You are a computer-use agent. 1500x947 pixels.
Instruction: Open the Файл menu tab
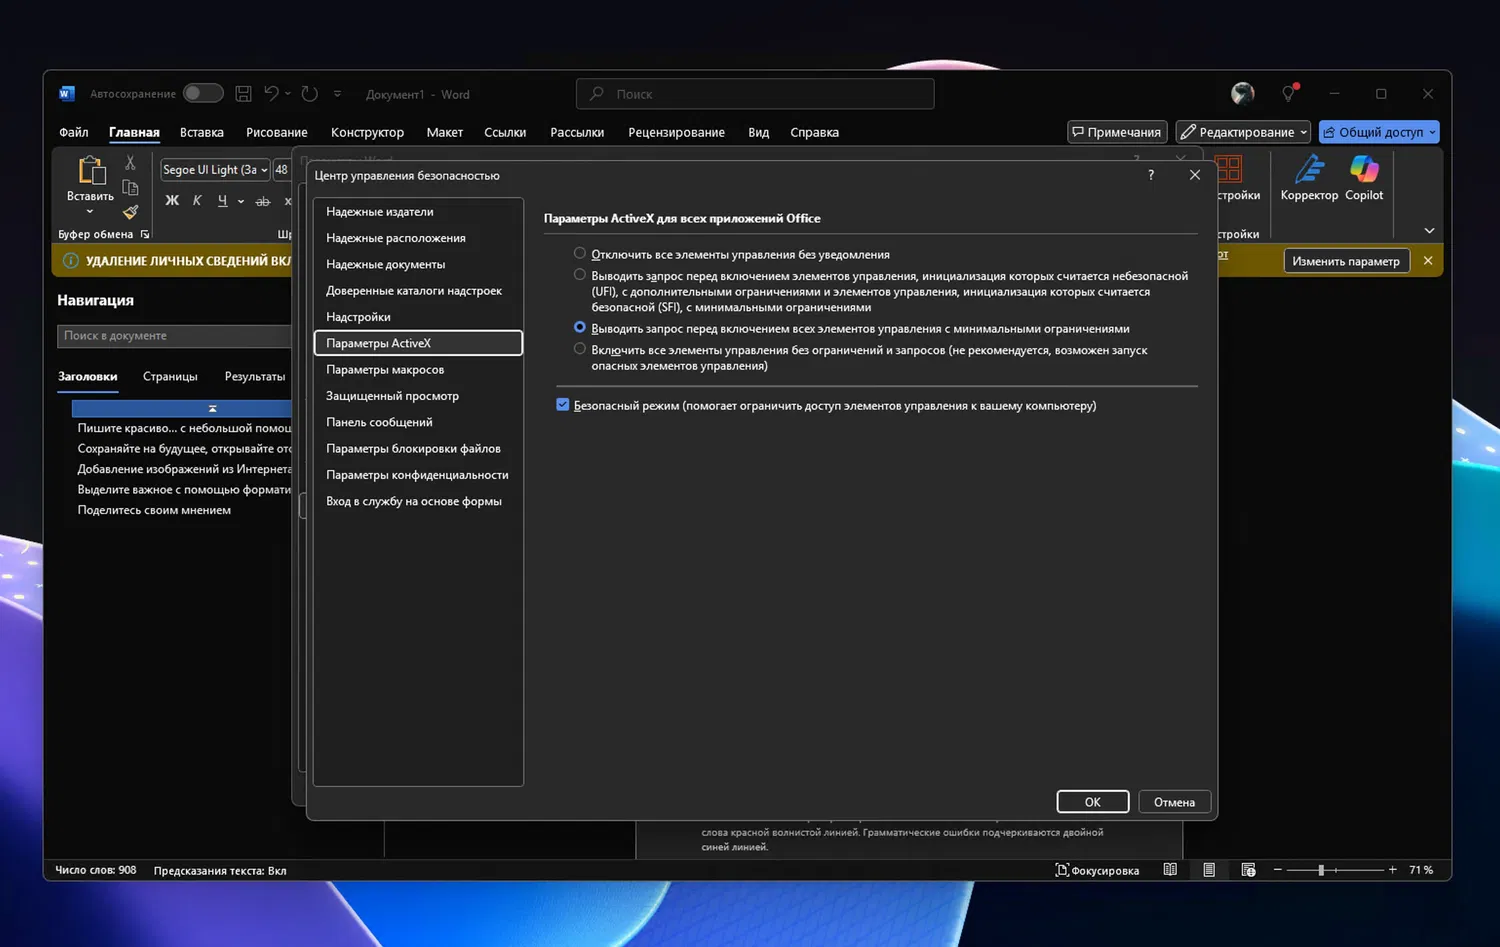pos(74,132)
